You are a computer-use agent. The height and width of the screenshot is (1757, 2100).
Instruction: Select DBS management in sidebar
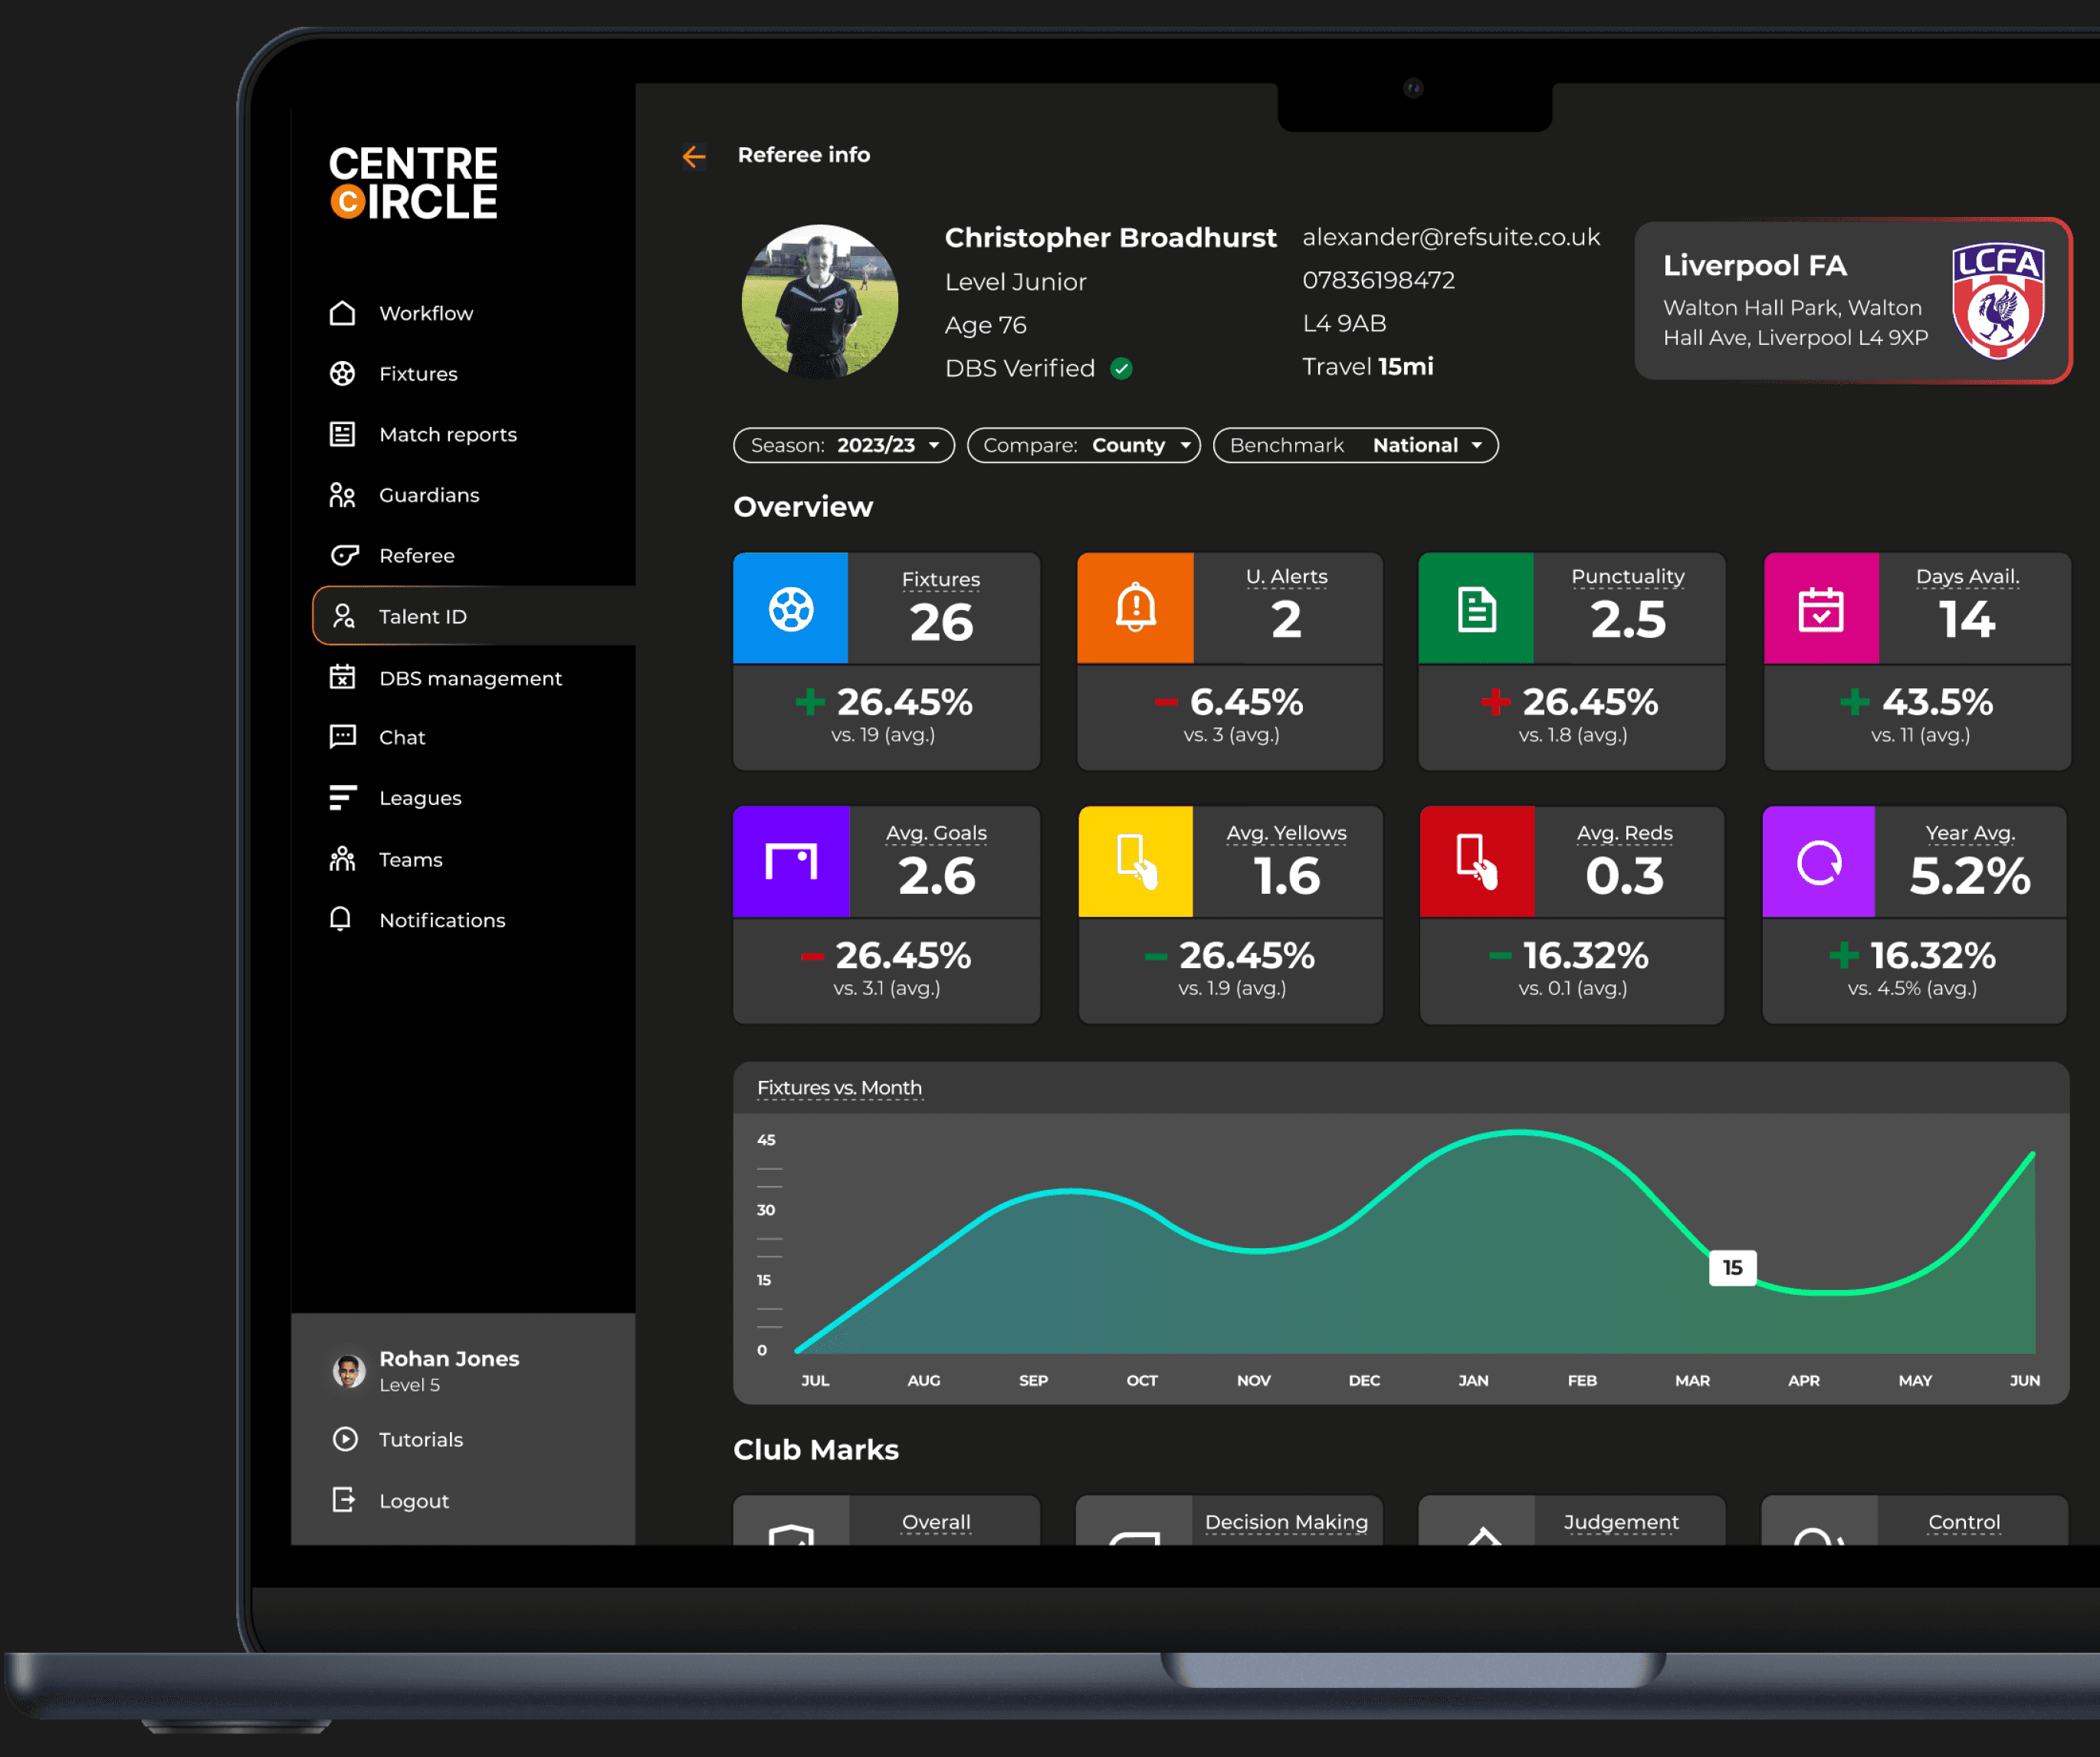pos(470,678)
